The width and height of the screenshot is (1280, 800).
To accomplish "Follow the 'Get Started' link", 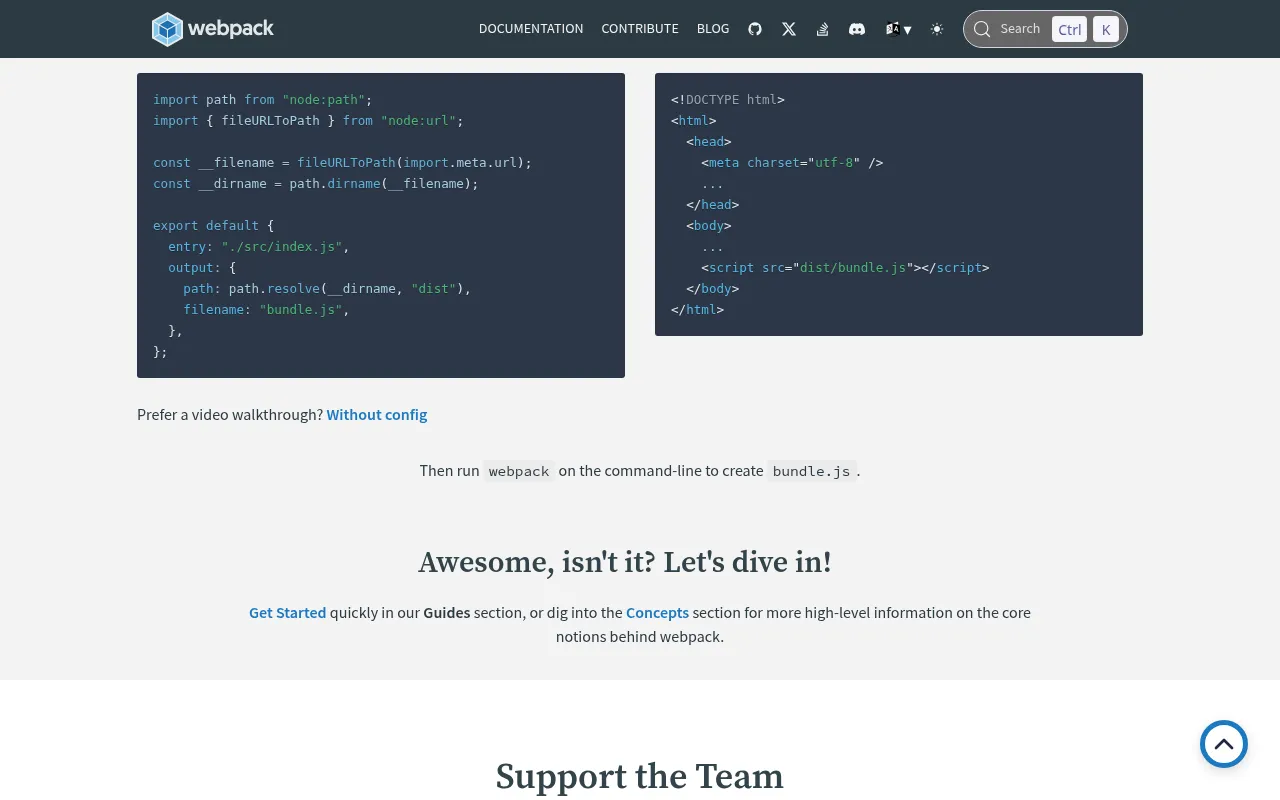I will [x=288, y=612].
